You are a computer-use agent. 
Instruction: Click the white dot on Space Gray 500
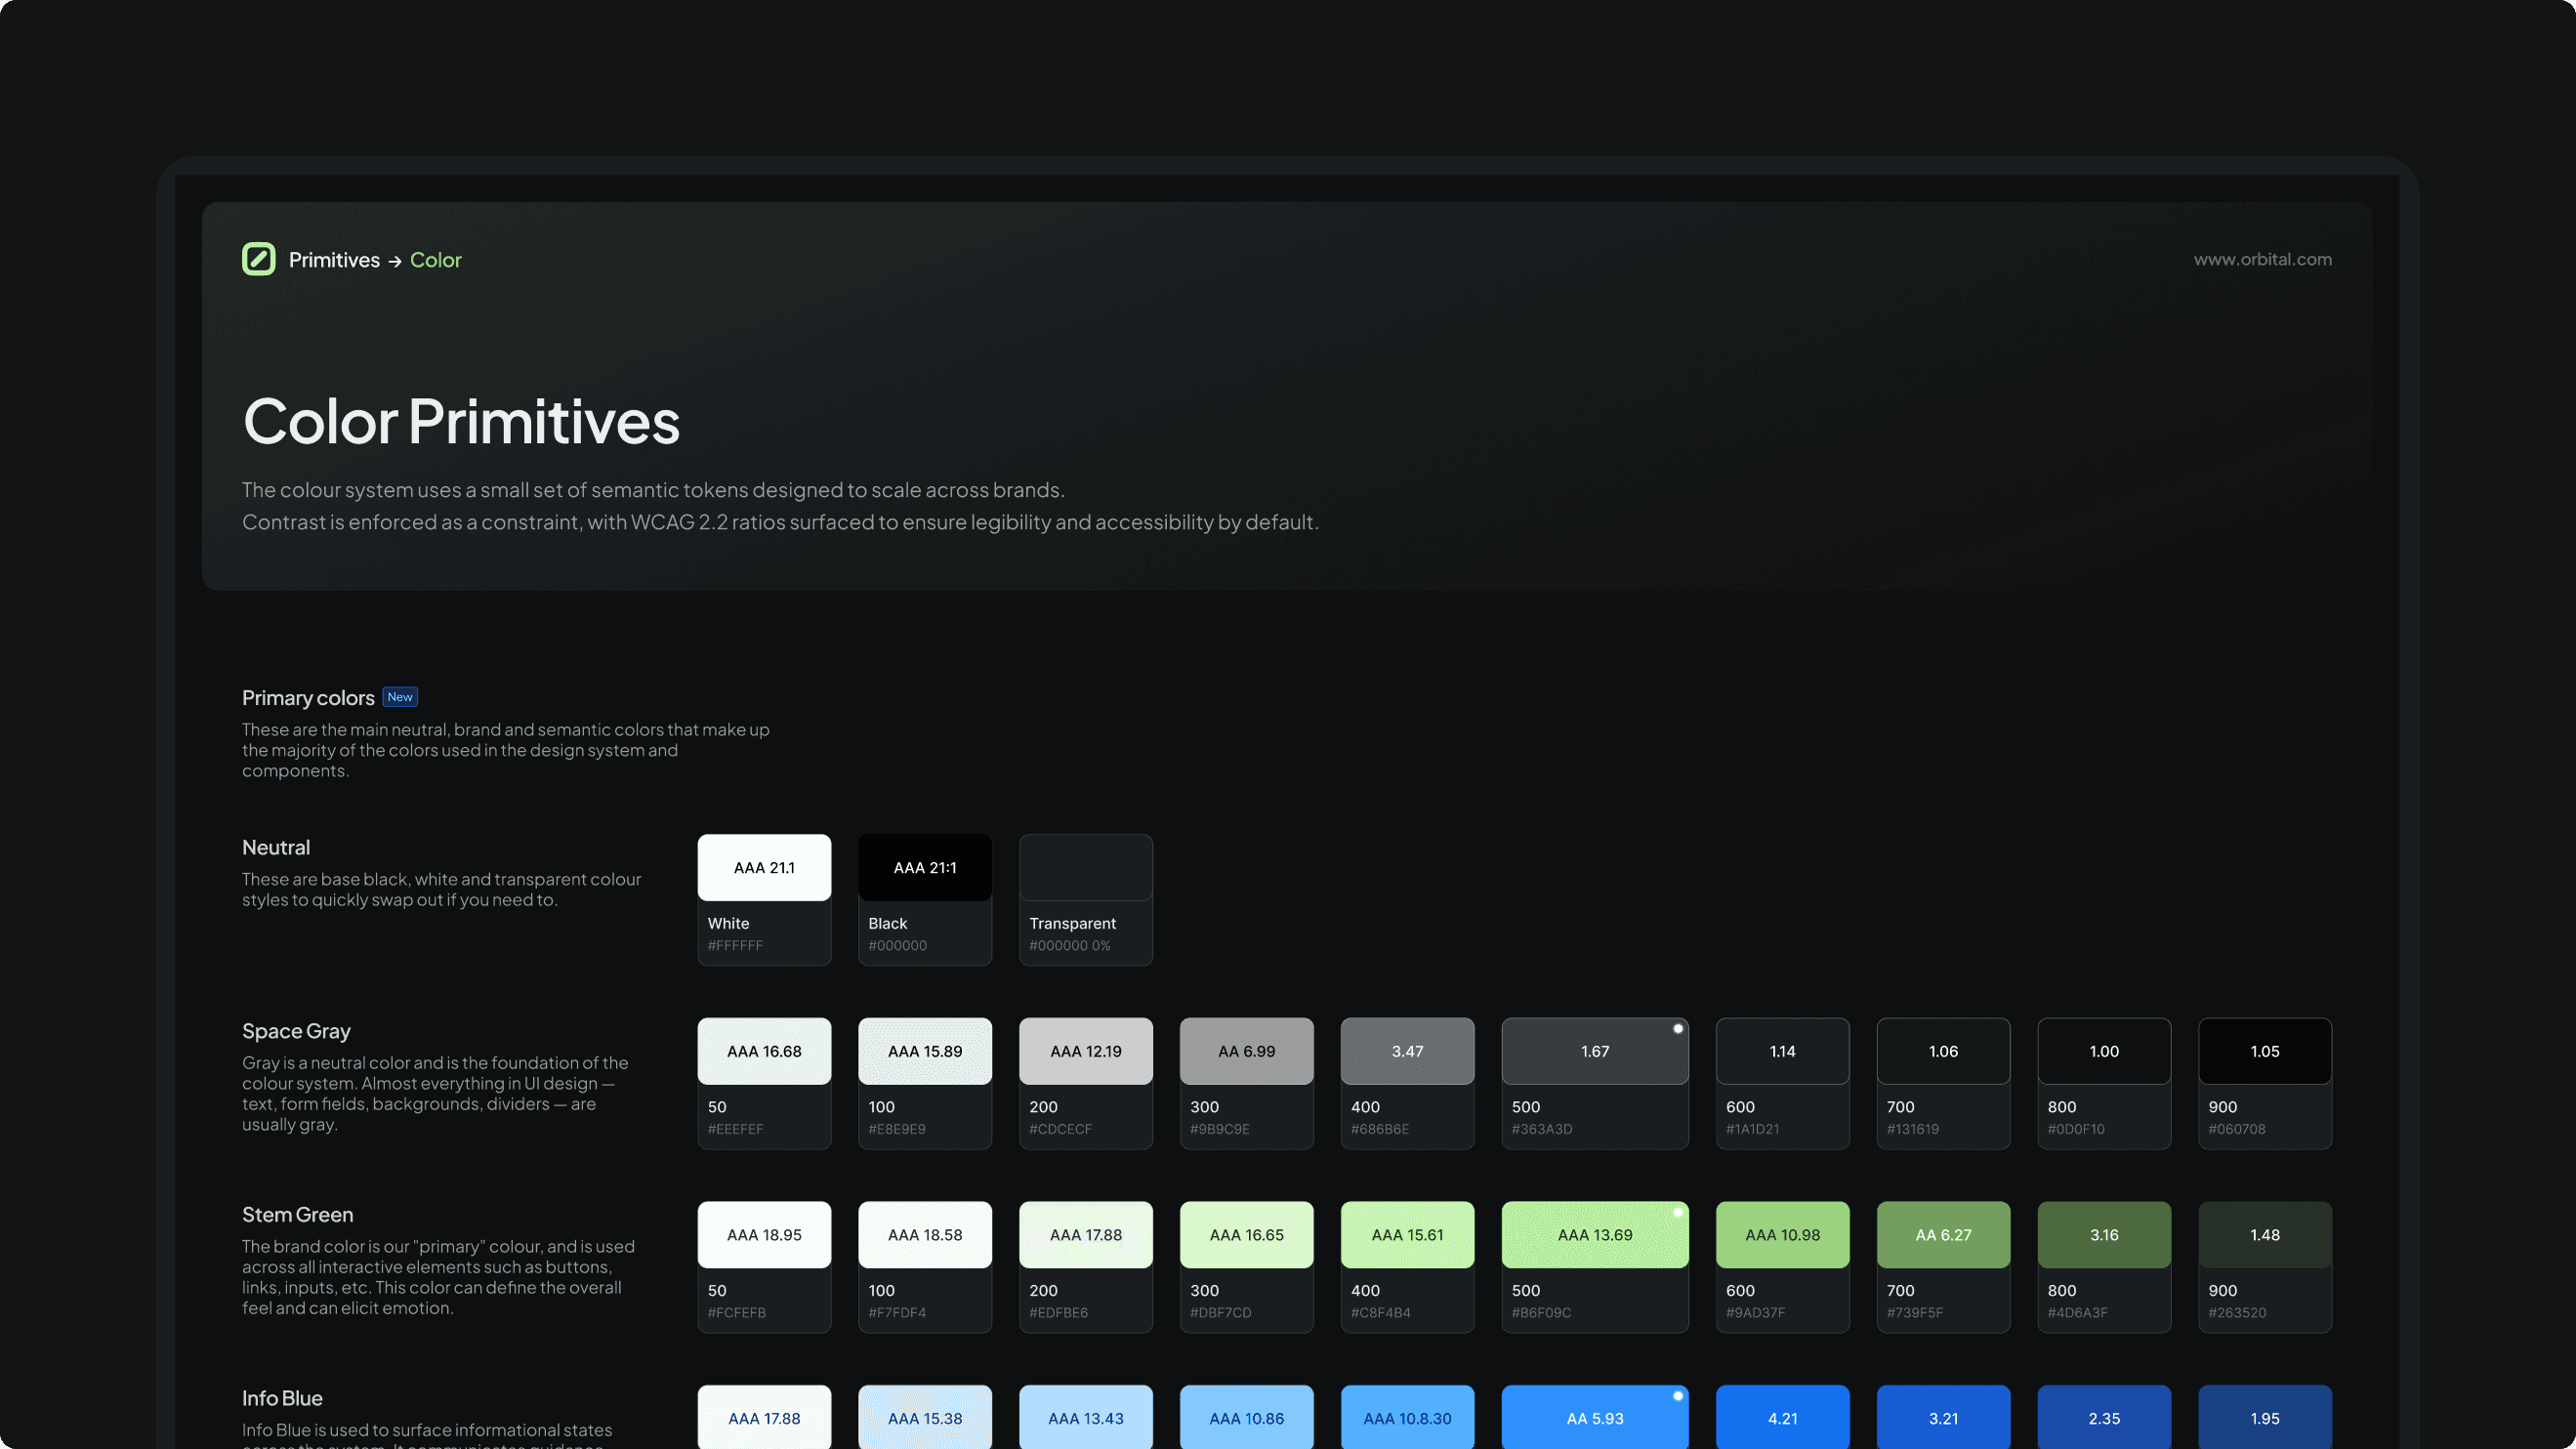click(1678, 1028)
